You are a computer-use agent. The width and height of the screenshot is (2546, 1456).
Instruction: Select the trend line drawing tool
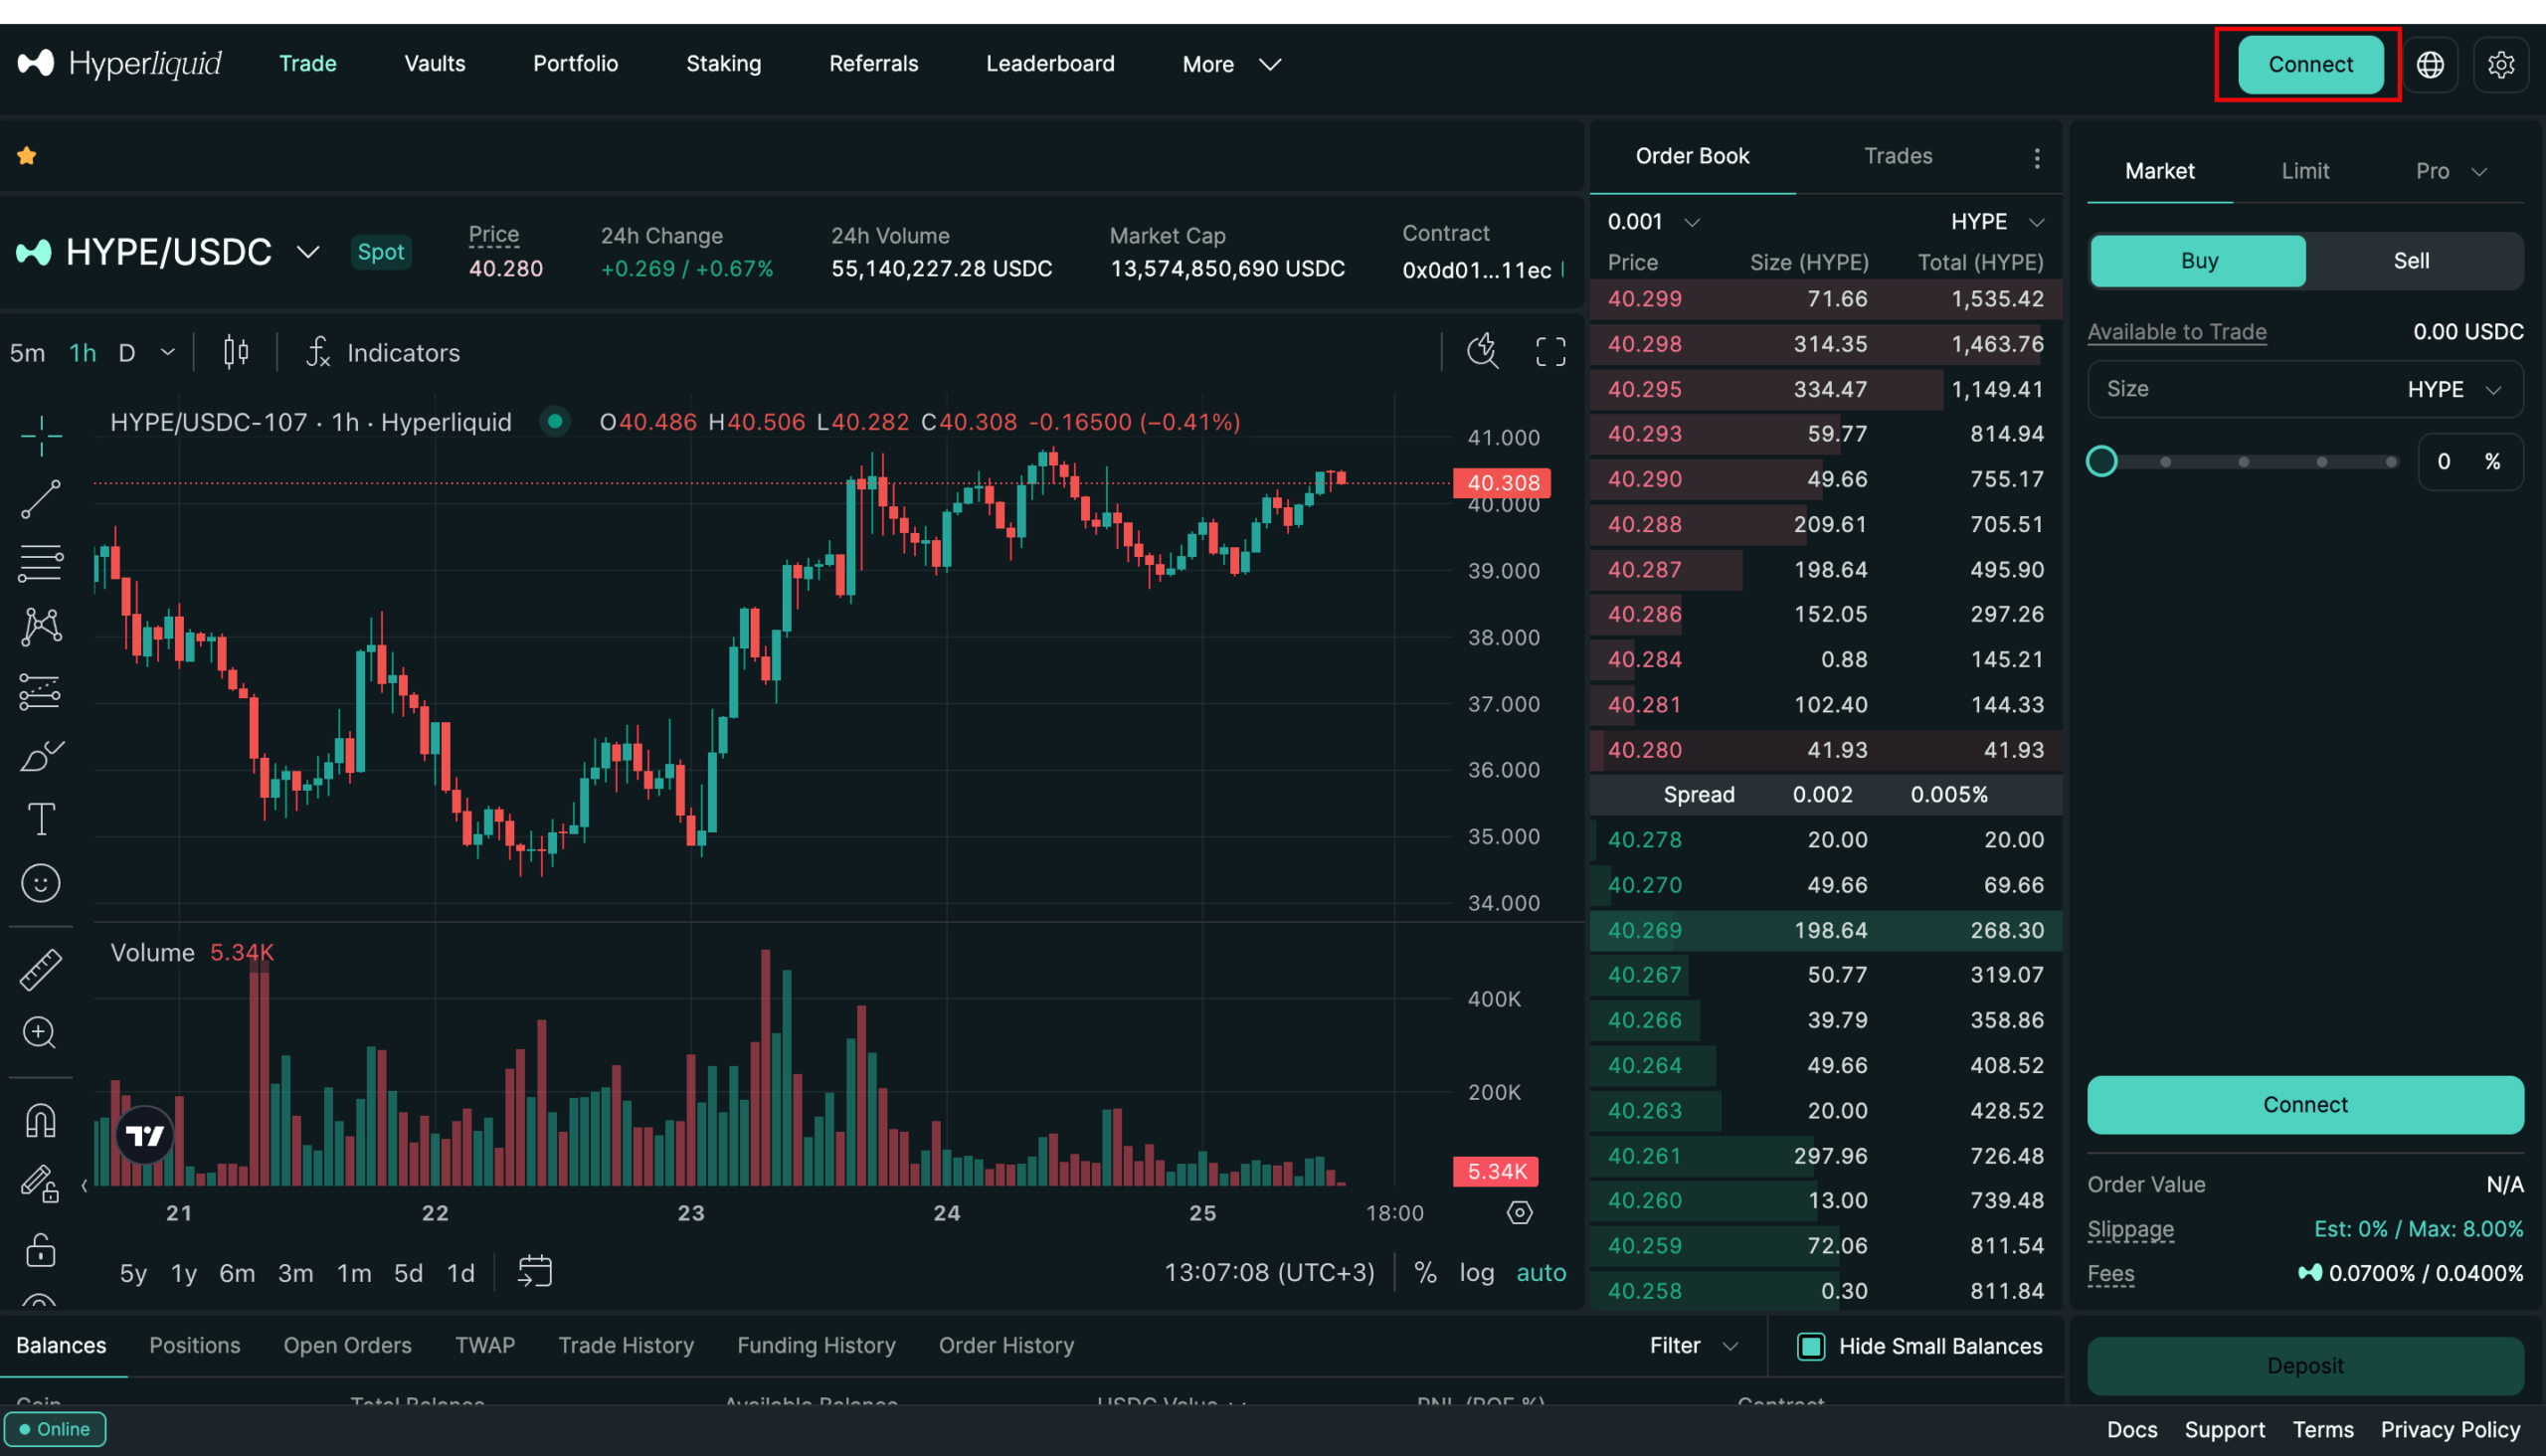(x=41, y=499)
